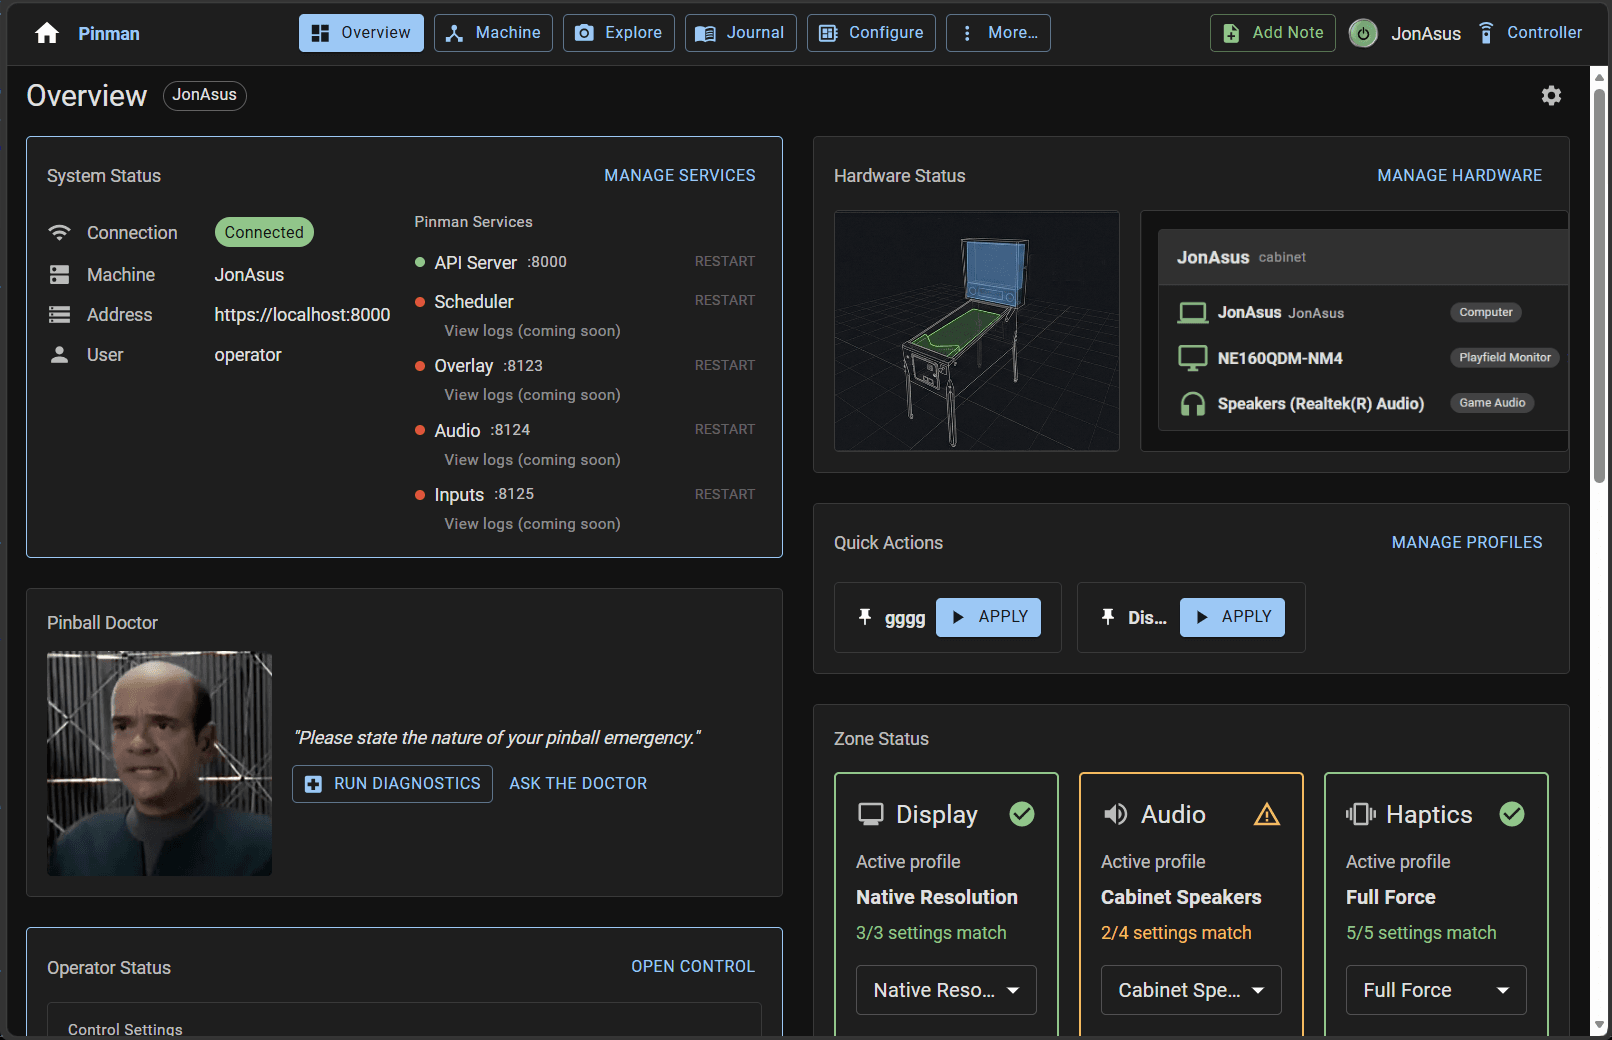The image size is (1612, 1040).
Task: Restart the Overlay service
Action: (725, 365)
